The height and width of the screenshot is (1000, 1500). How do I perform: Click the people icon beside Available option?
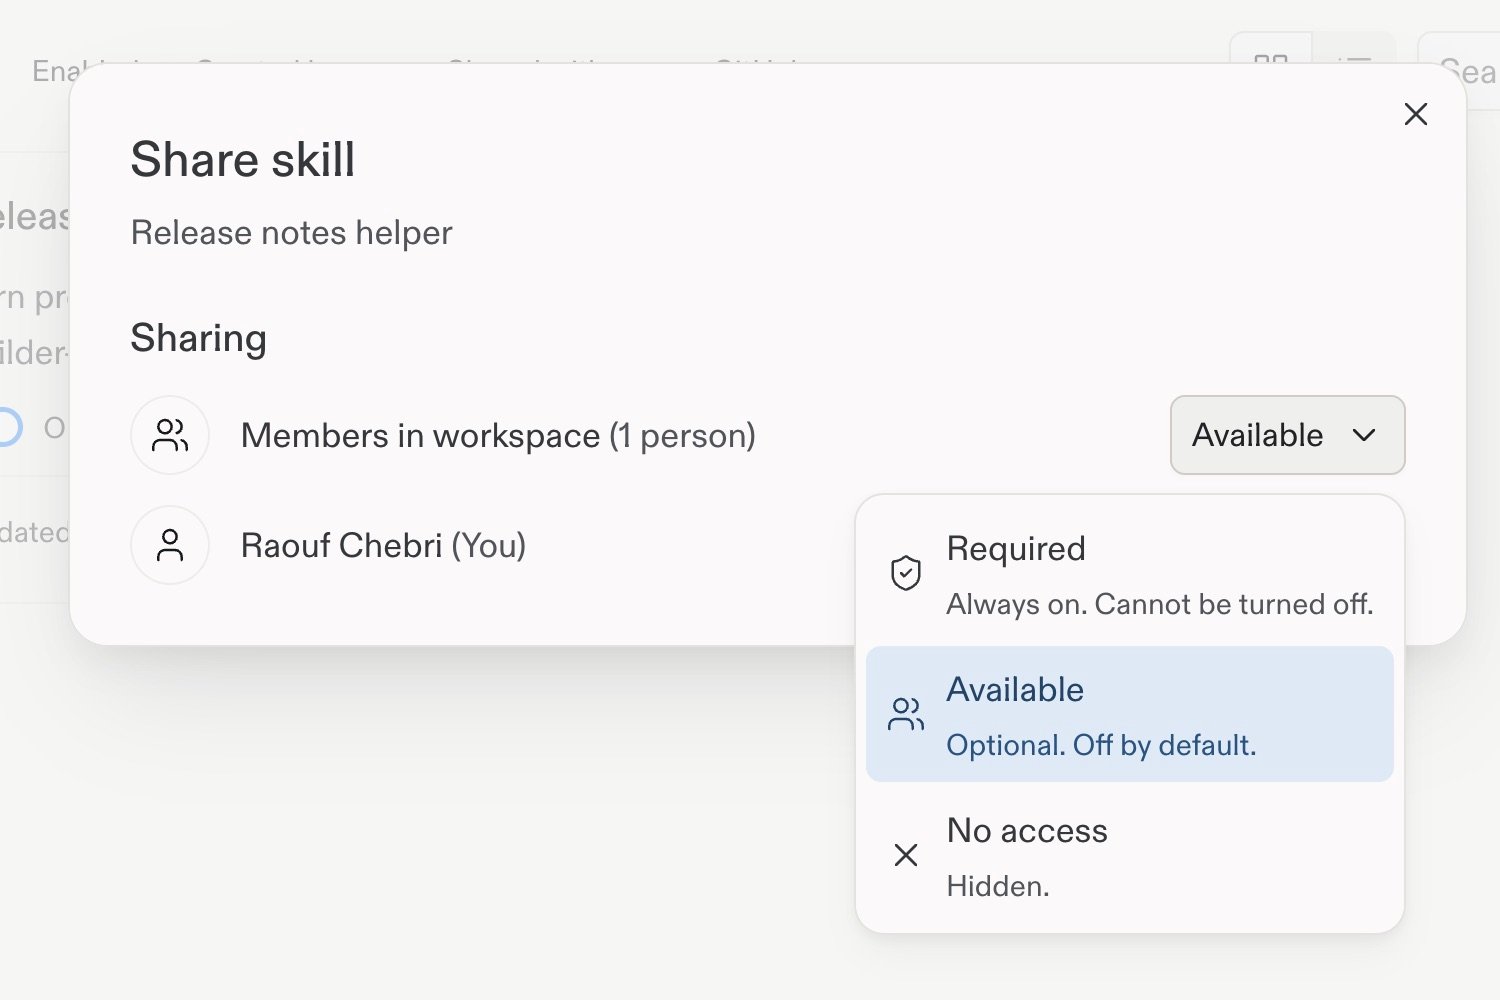pos(906,714)
